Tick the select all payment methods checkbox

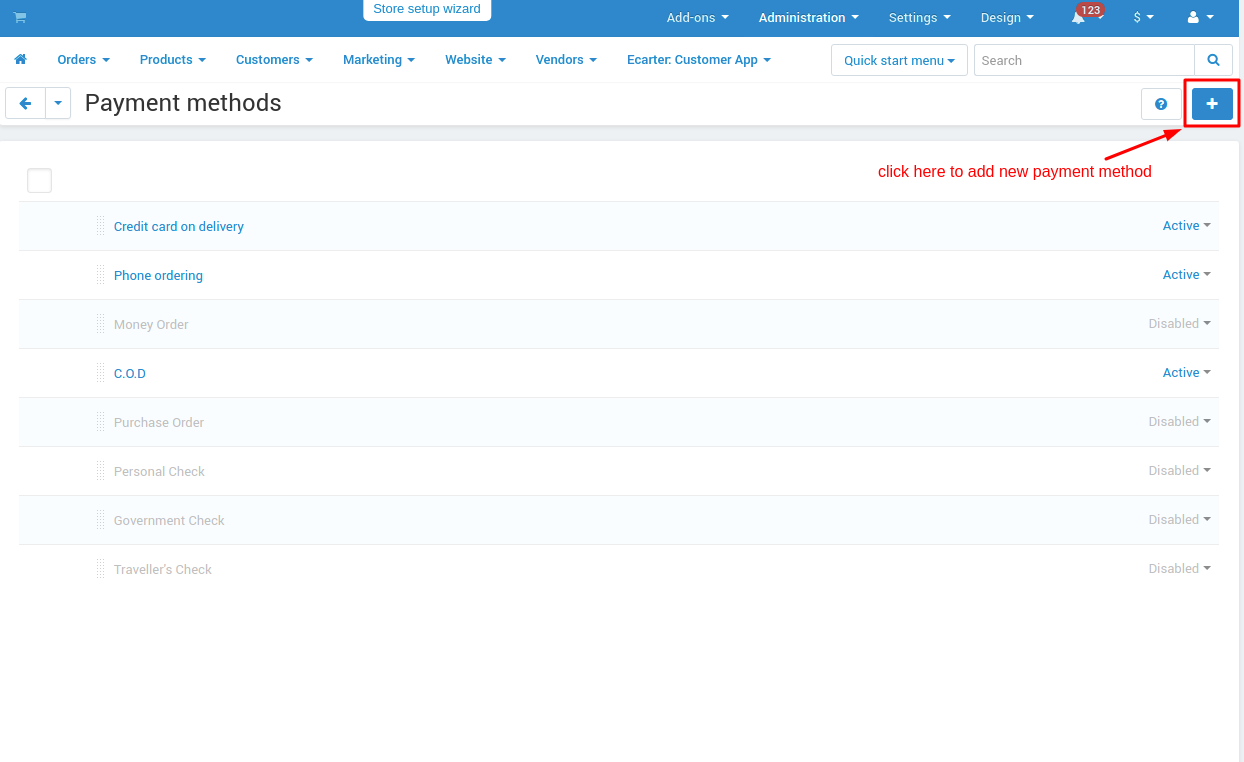click(x=39, y=181)
